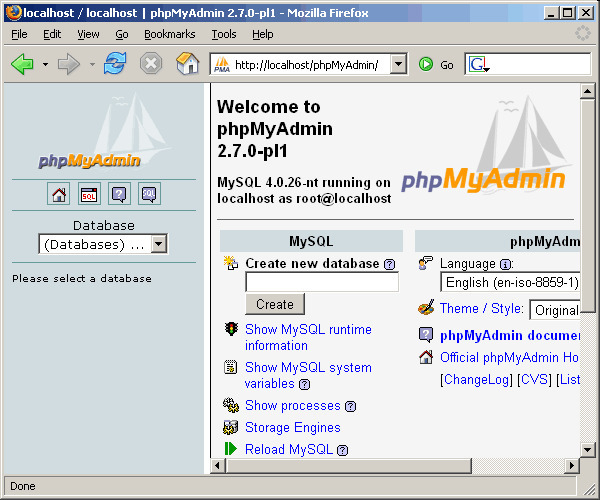Click the browser Reload button

[115, 64]
